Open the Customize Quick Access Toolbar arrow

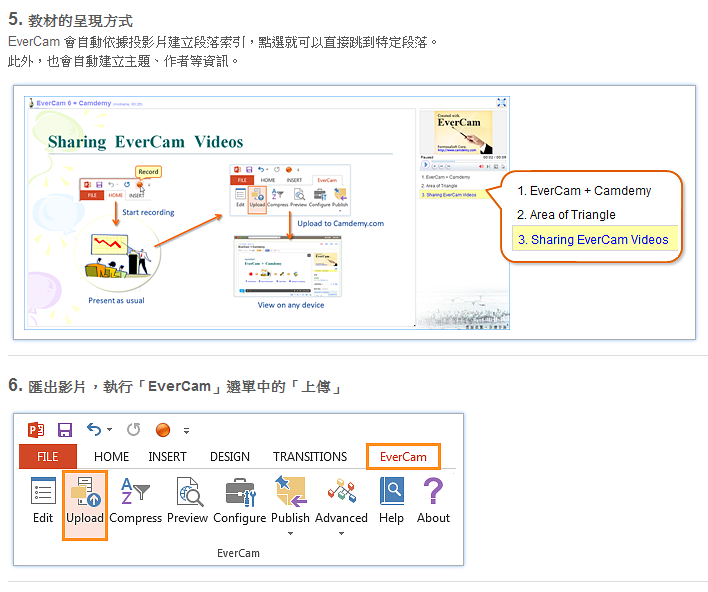point(186,431)
